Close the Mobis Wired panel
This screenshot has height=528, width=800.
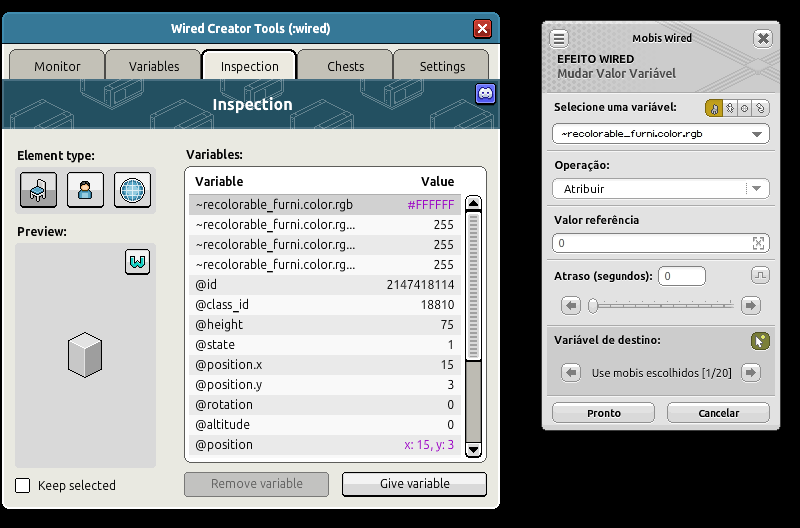[763, 38]
